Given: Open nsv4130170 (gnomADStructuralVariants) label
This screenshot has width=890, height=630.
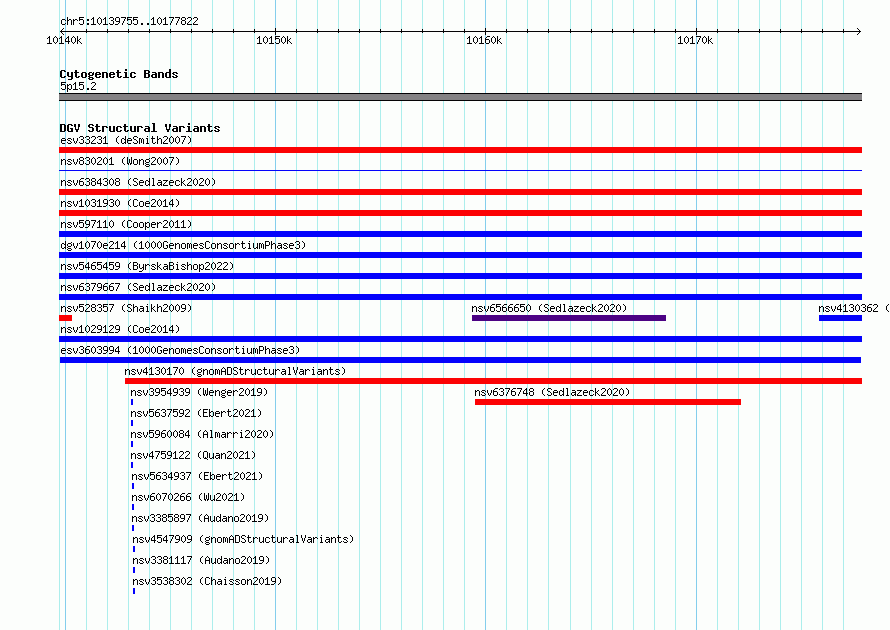Looking at the screenshot, I should click(x=235, y=371).
